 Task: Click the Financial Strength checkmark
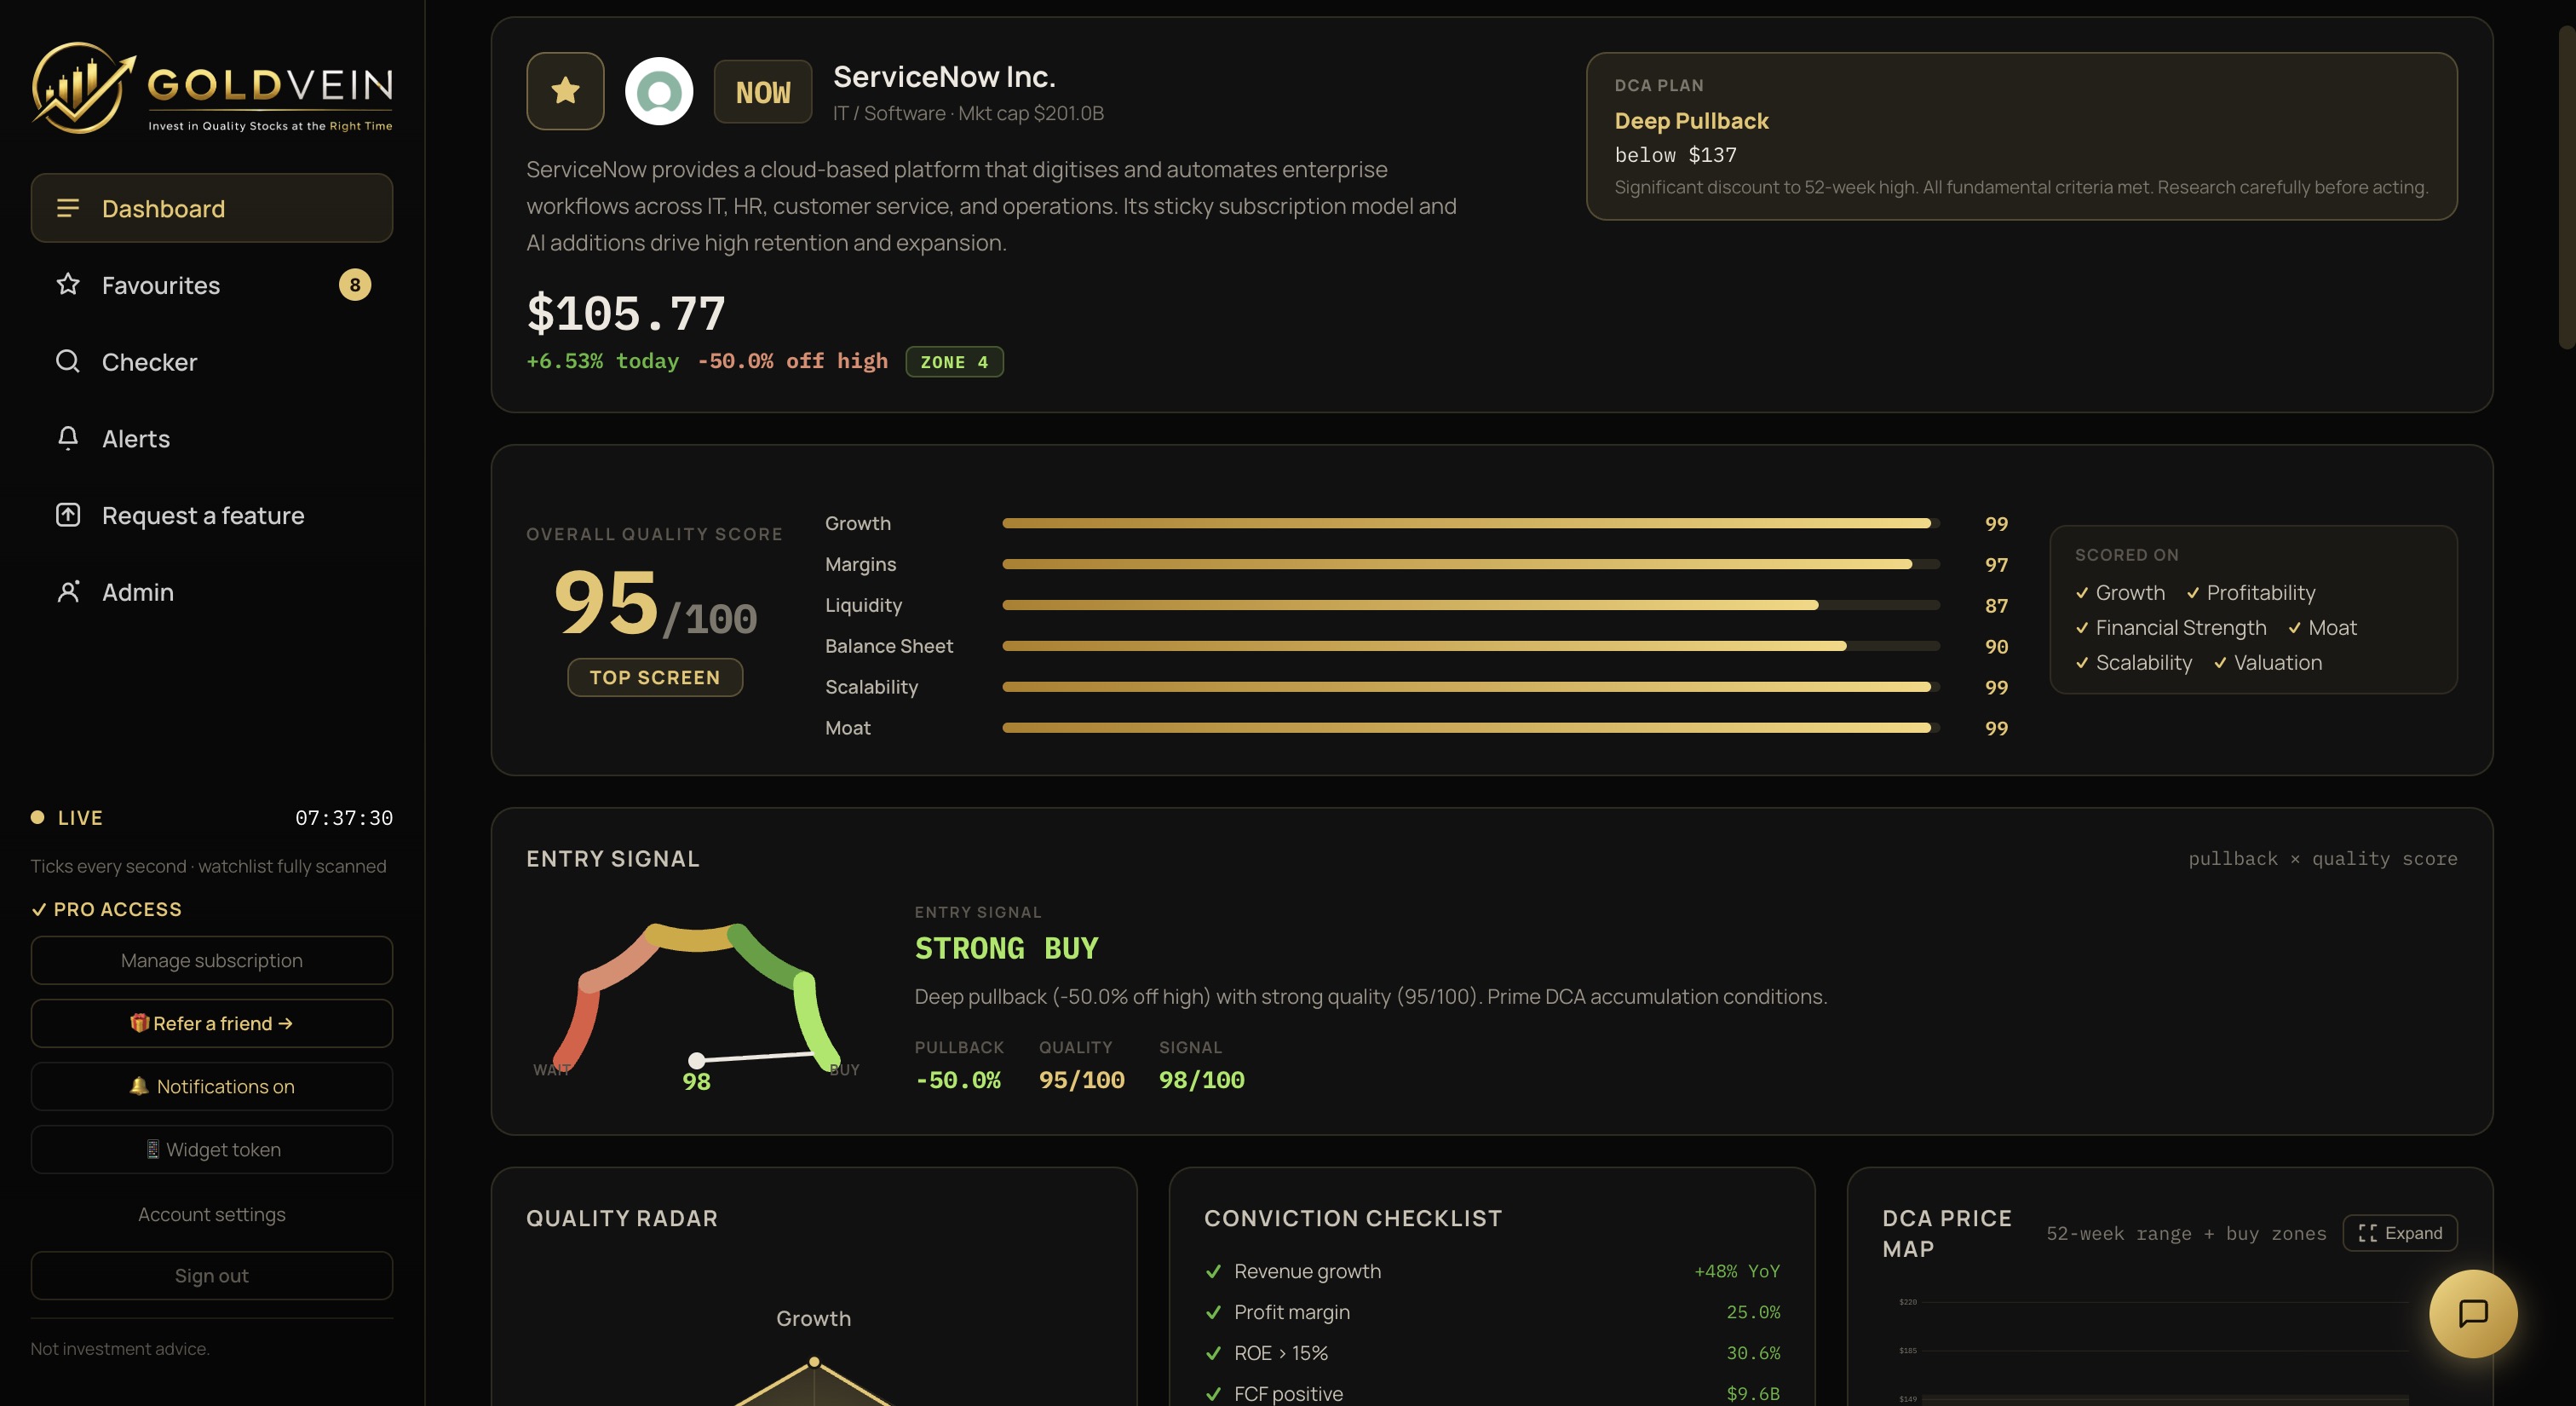click(2082, 628)
